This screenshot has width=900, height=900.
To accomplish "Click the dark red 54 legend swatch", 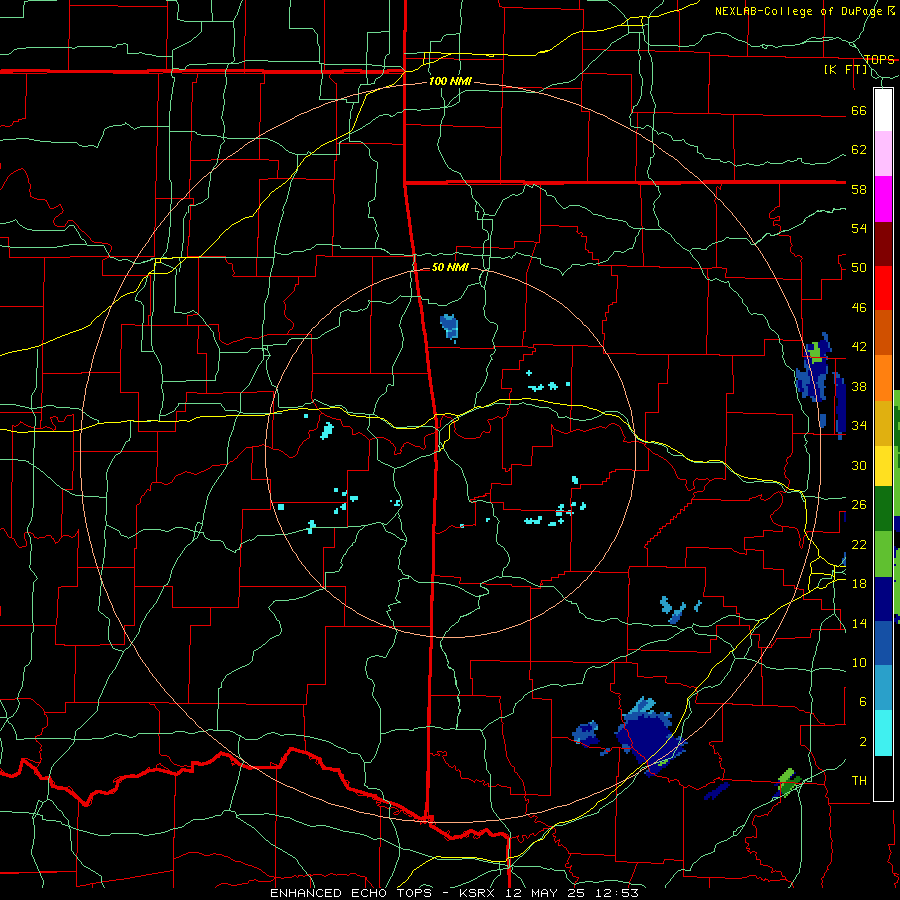I will point(883,244).
